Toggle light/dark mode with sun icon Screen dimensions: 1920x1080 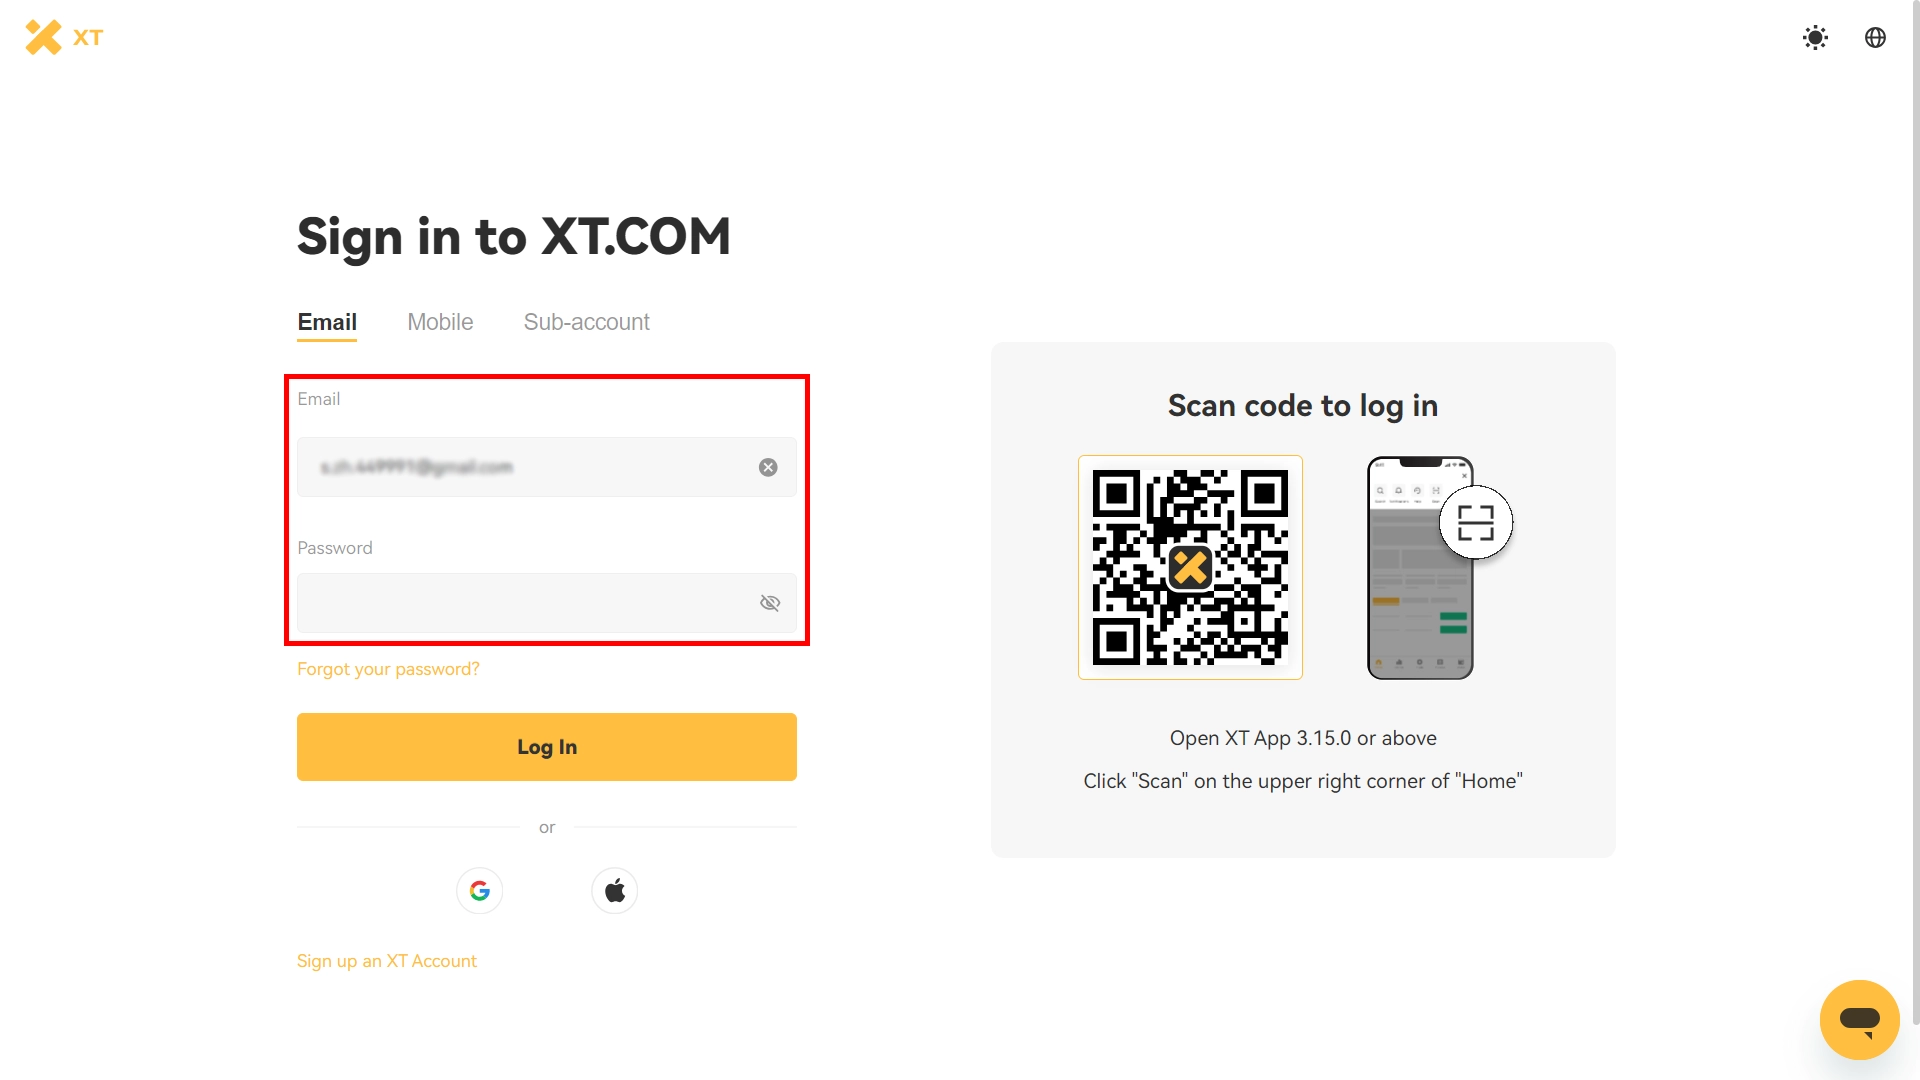1816,37
